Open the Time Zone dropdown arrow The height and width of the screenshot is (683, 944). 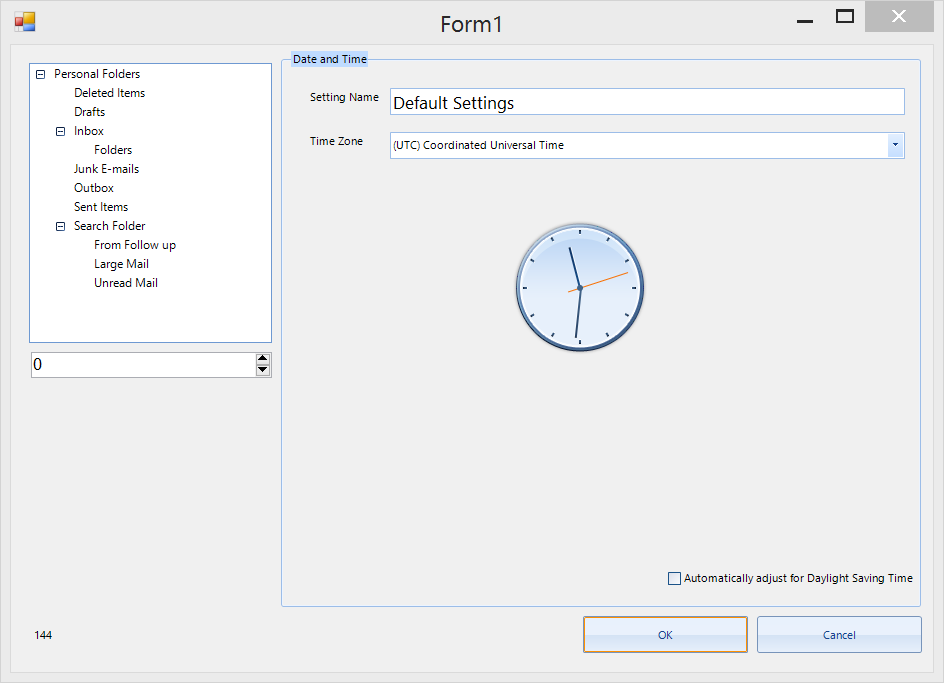coord(895,145)
